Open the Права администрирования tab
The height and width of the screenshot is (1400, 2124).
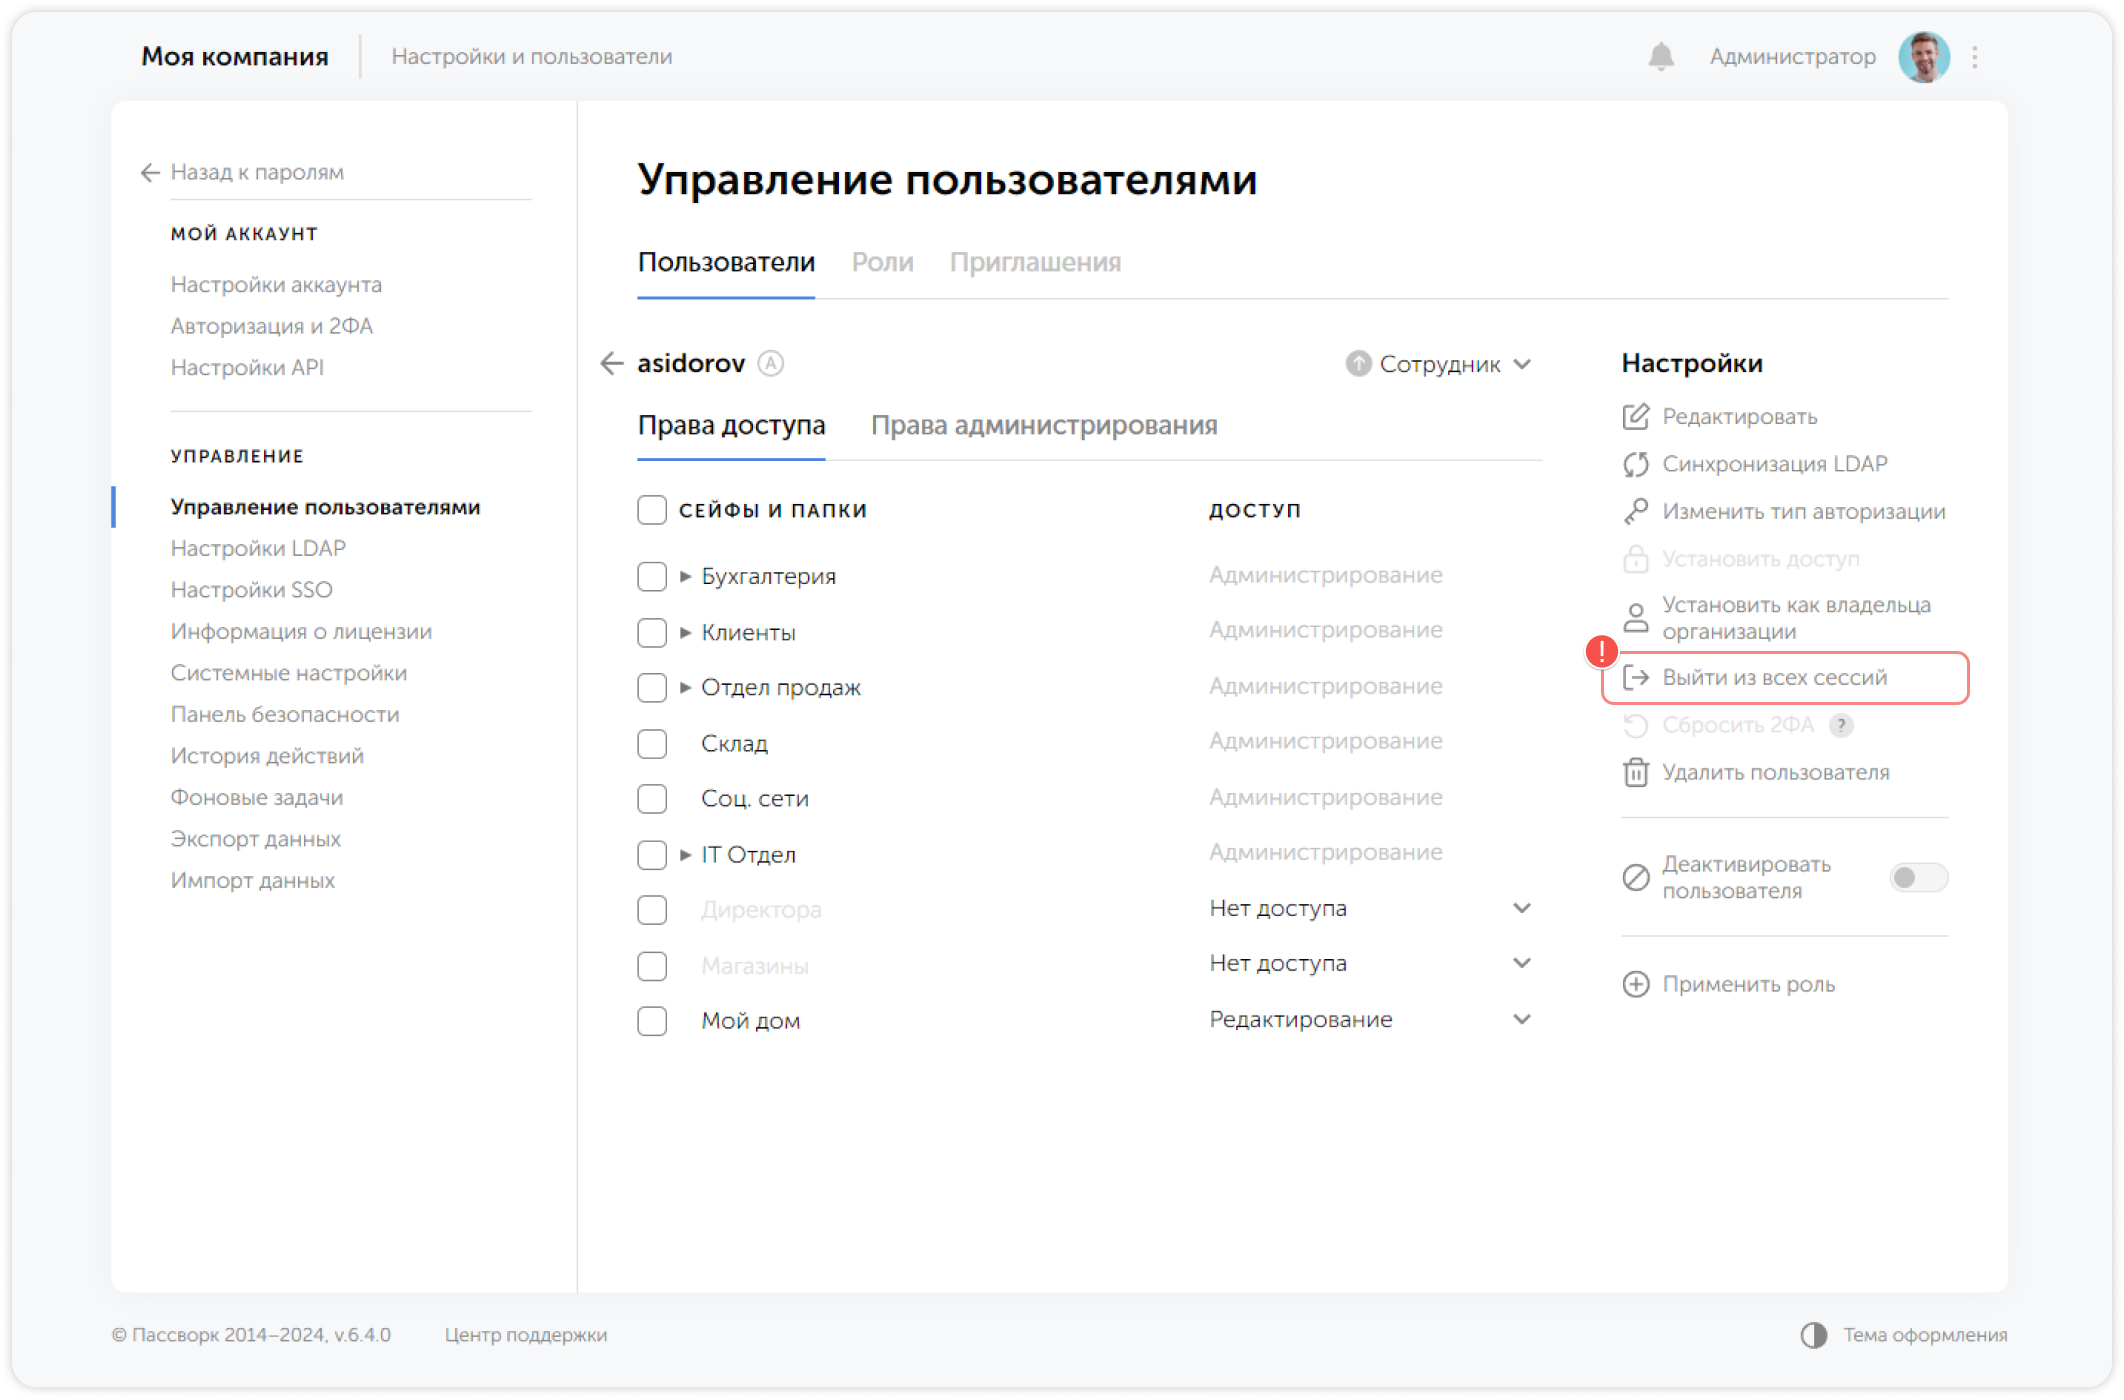(x=1044, y=425)
